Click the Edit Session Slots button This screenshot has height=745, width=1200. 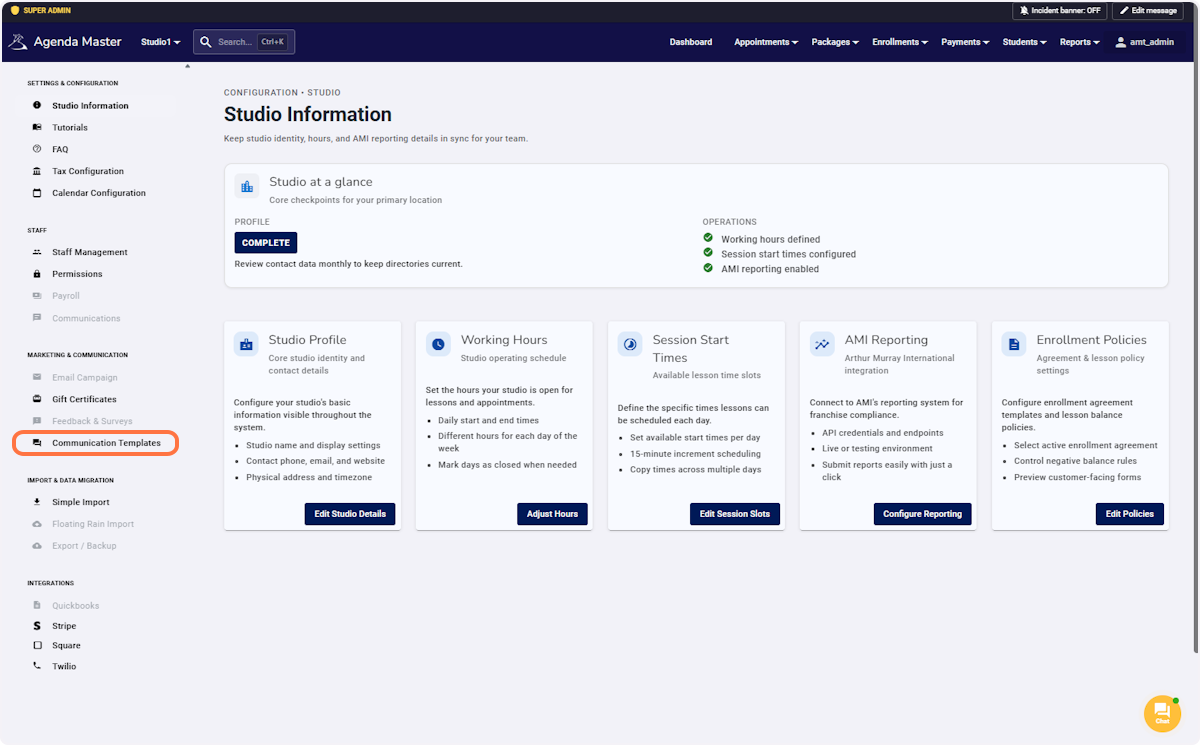point(735,514)
